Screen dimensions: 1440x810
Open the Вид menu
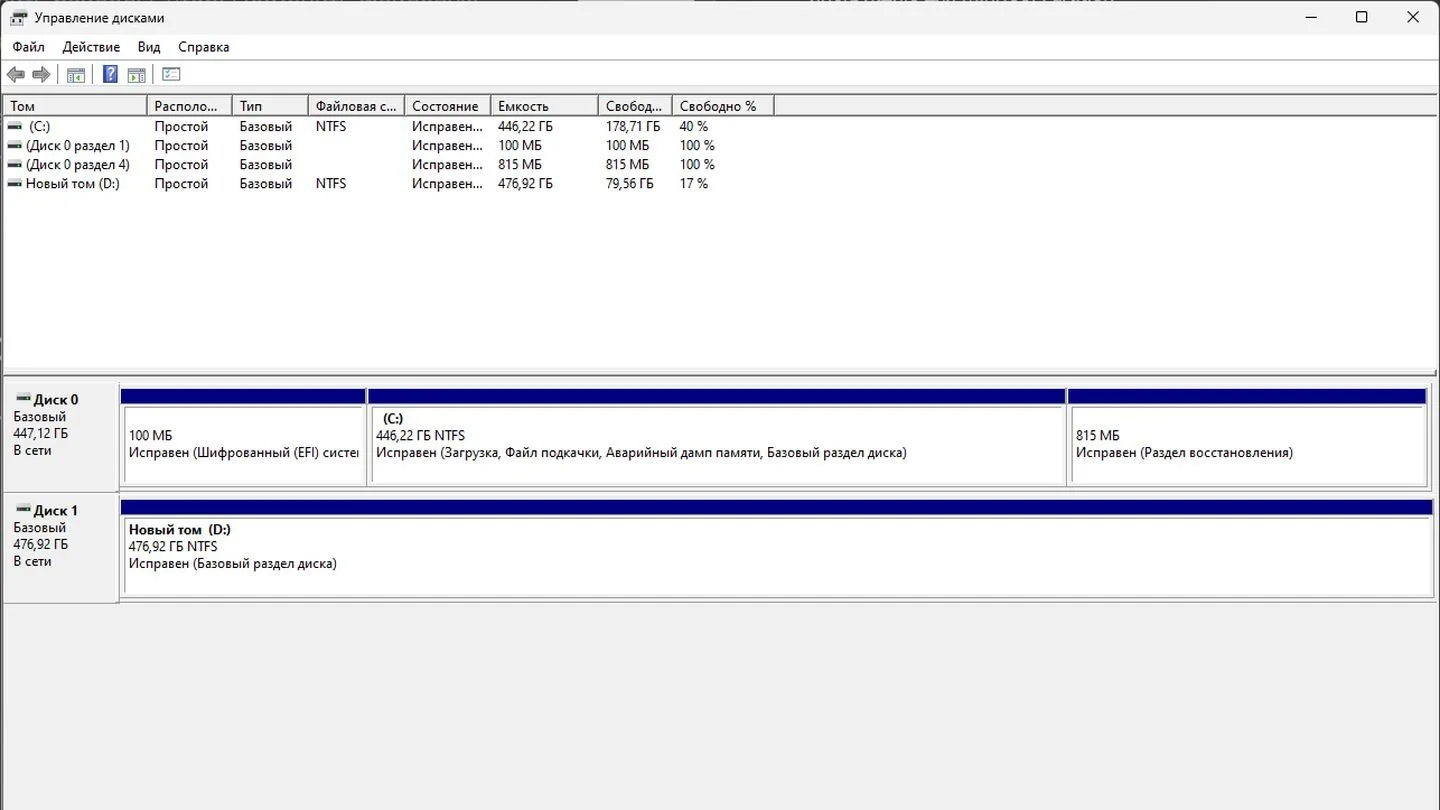pyautogui.click(x=149, y=47)
